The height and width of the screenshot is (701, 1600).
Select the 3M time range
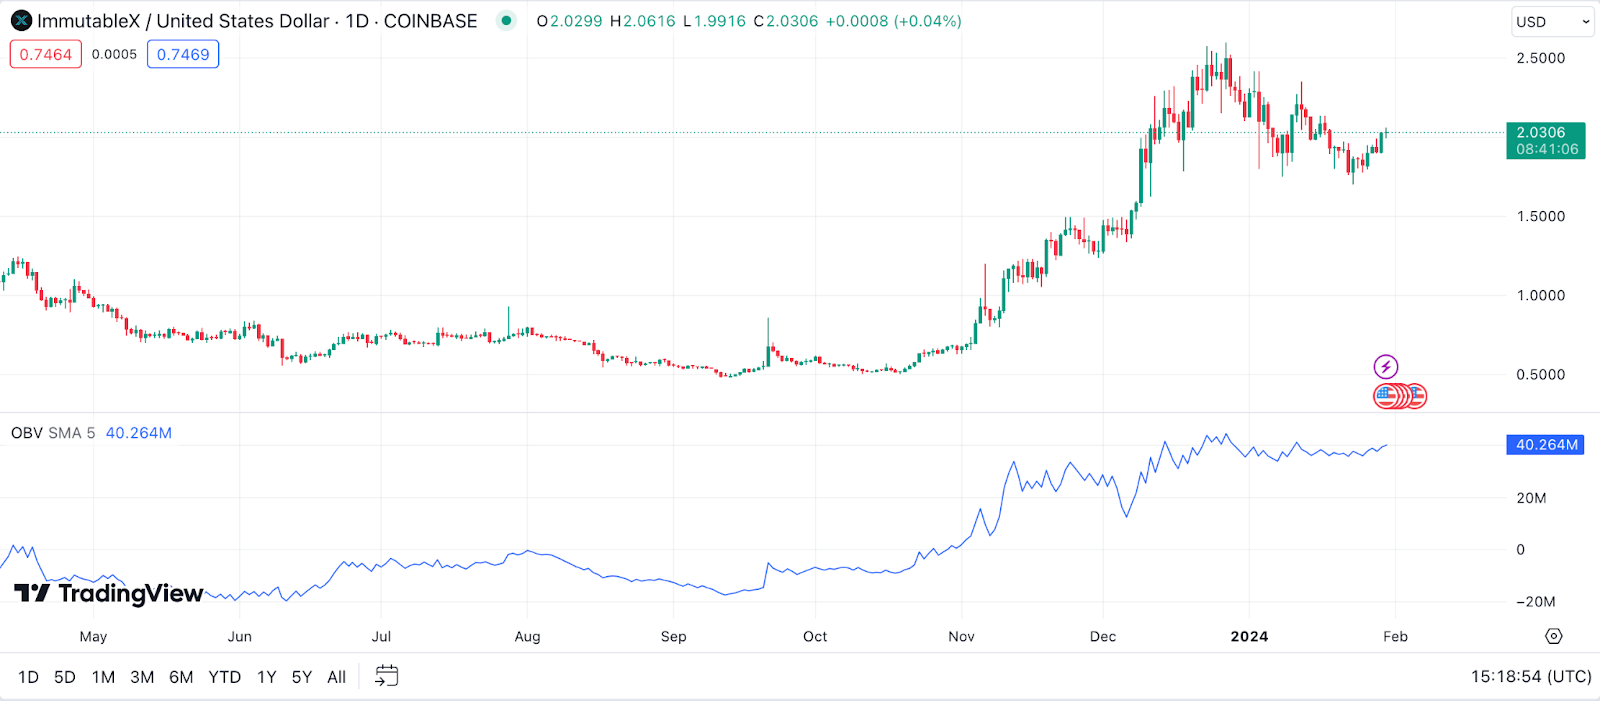click(x=142, y=677)
